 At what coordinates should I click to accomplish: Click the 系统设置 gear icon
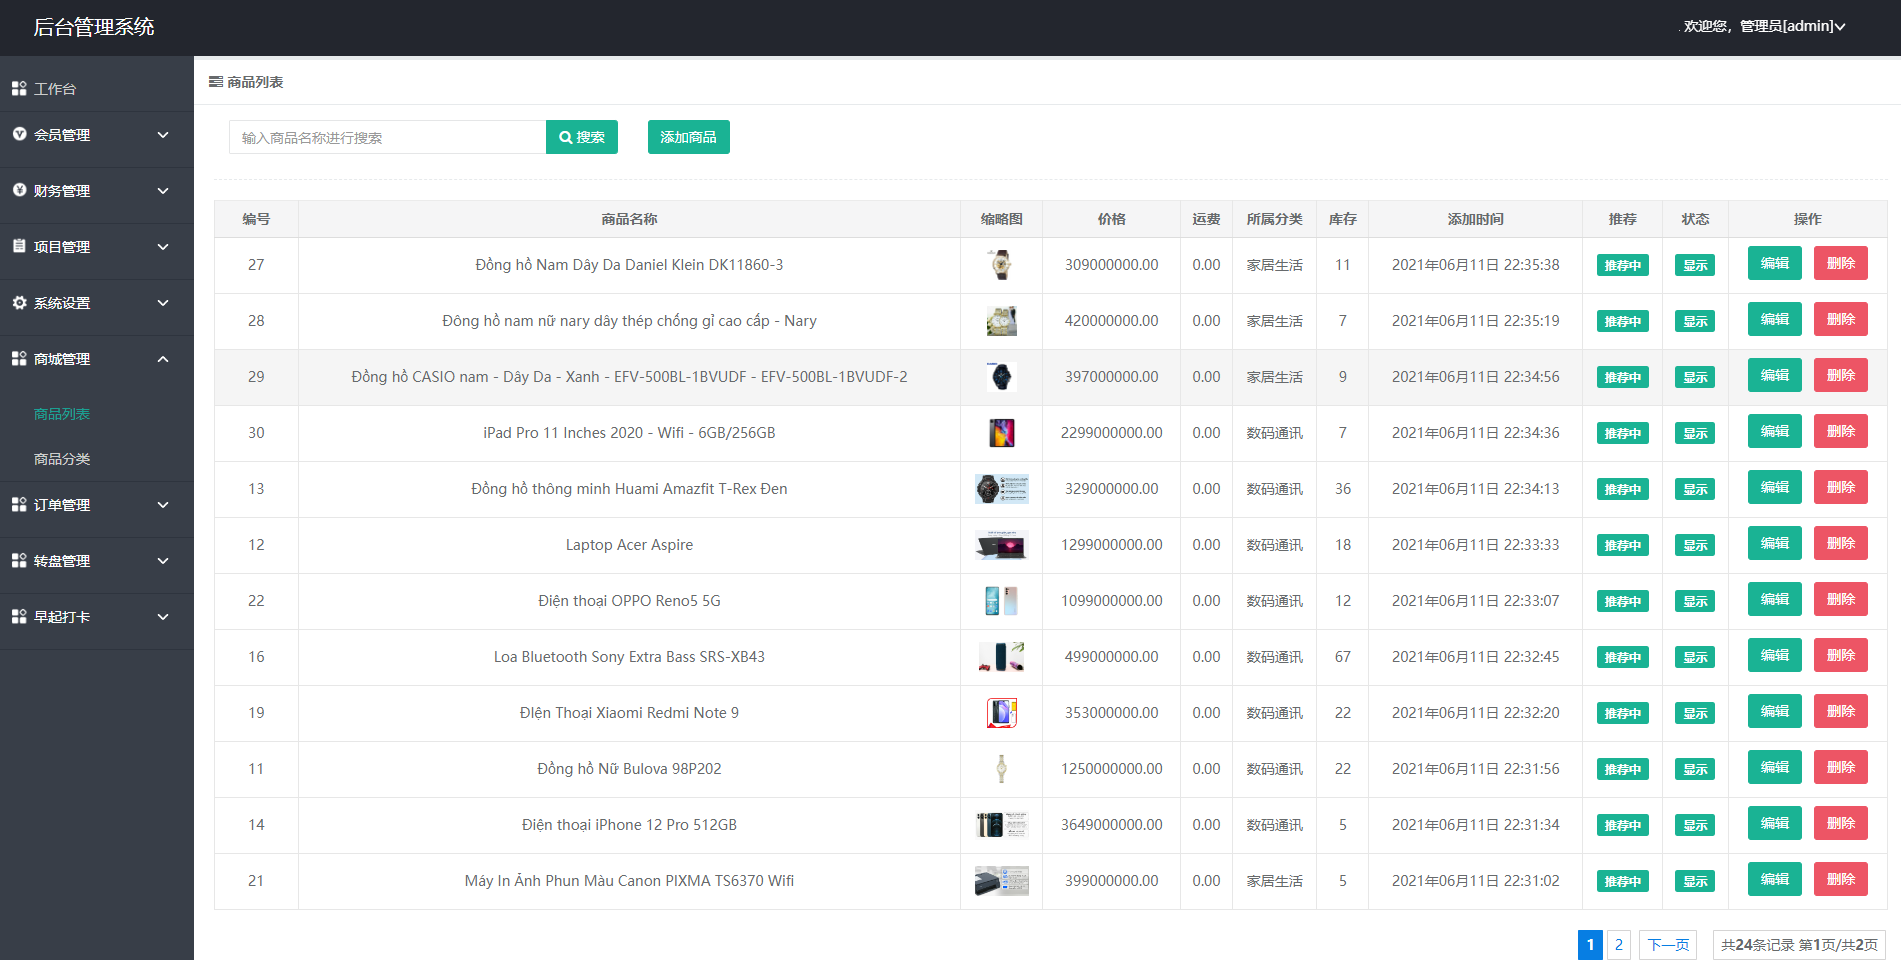coord(19,302)
